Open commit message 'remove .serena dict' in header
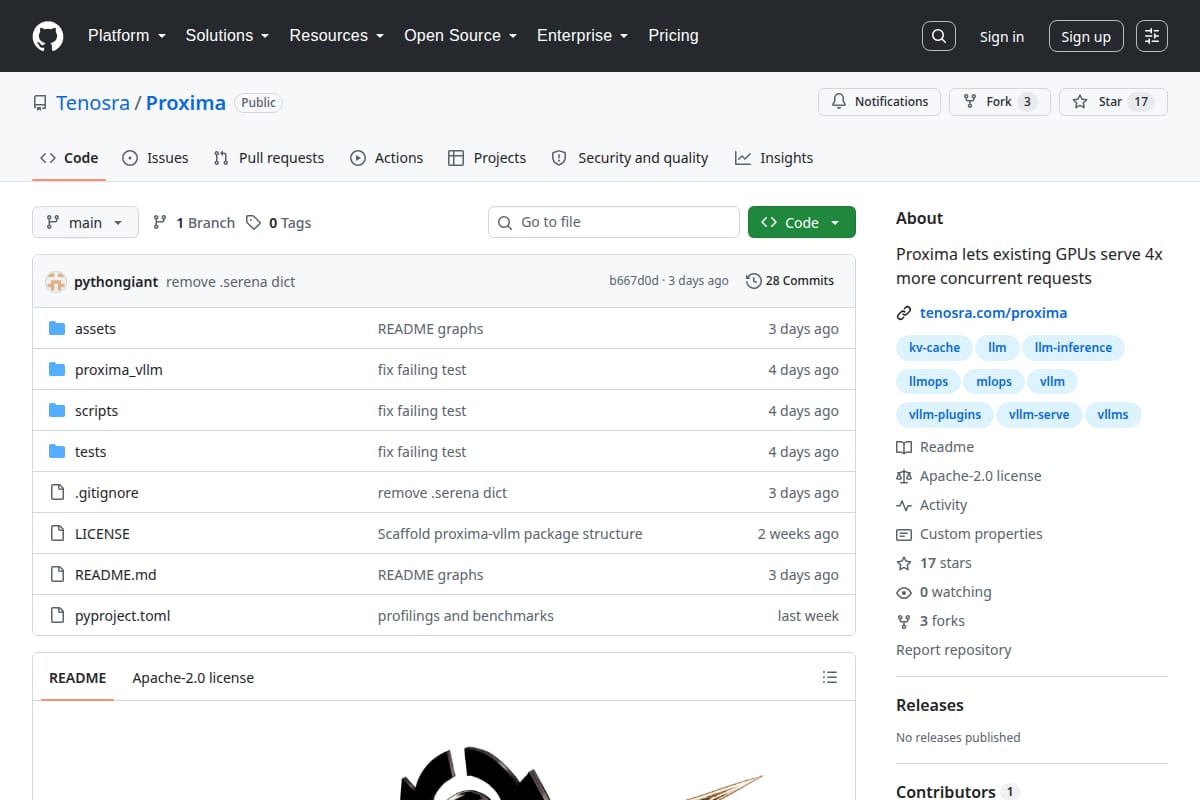The image size is (1200, 800). [x=231, y=282]
